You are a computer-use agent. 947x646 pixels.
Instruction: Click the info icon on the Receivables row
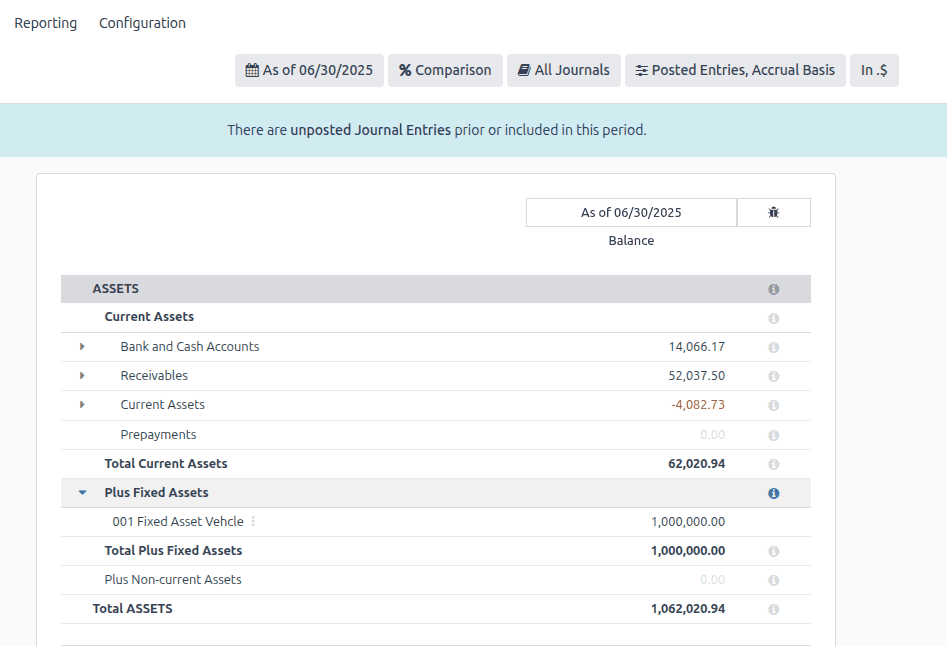point(773,376)
